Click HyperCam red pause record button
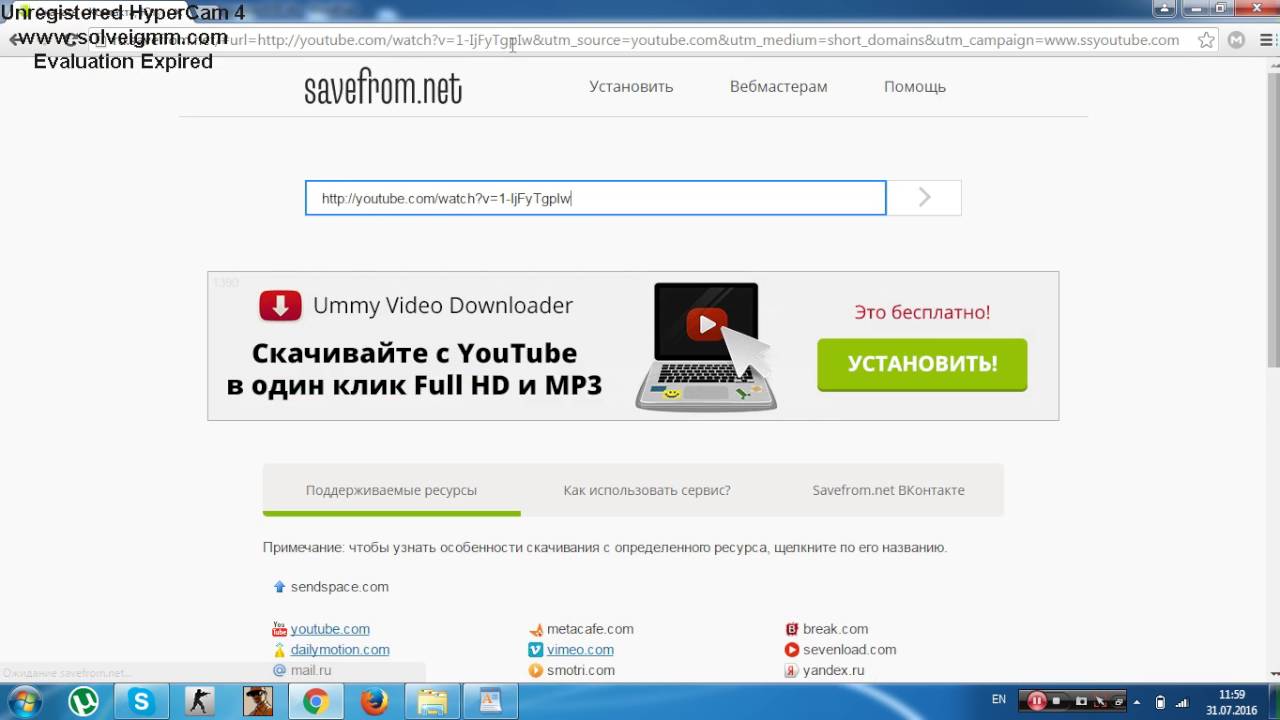Image resolution: width=1280 pixels, height=720 pixels. pos(1037,702)
